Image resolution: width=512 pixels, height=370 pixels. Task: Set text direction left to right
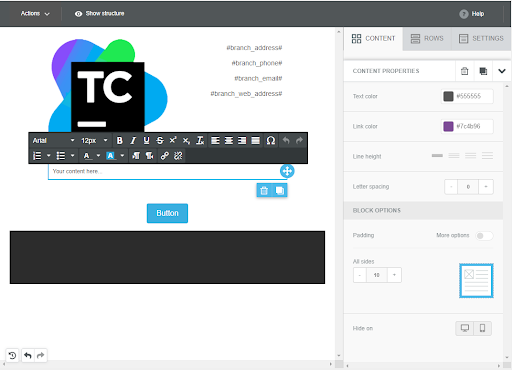click(136, 156)
